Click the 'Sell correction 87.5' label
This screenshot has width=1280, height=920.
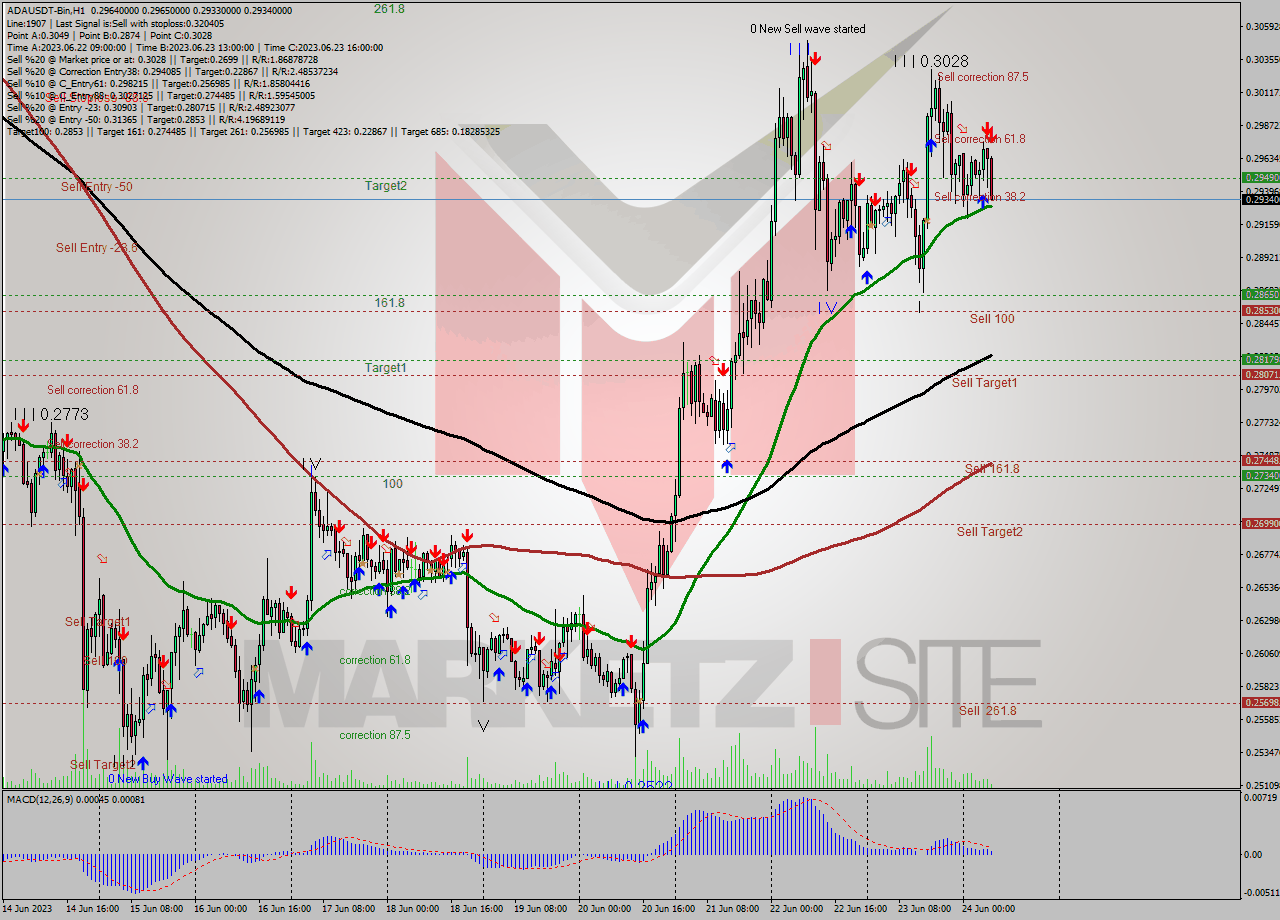983,77
